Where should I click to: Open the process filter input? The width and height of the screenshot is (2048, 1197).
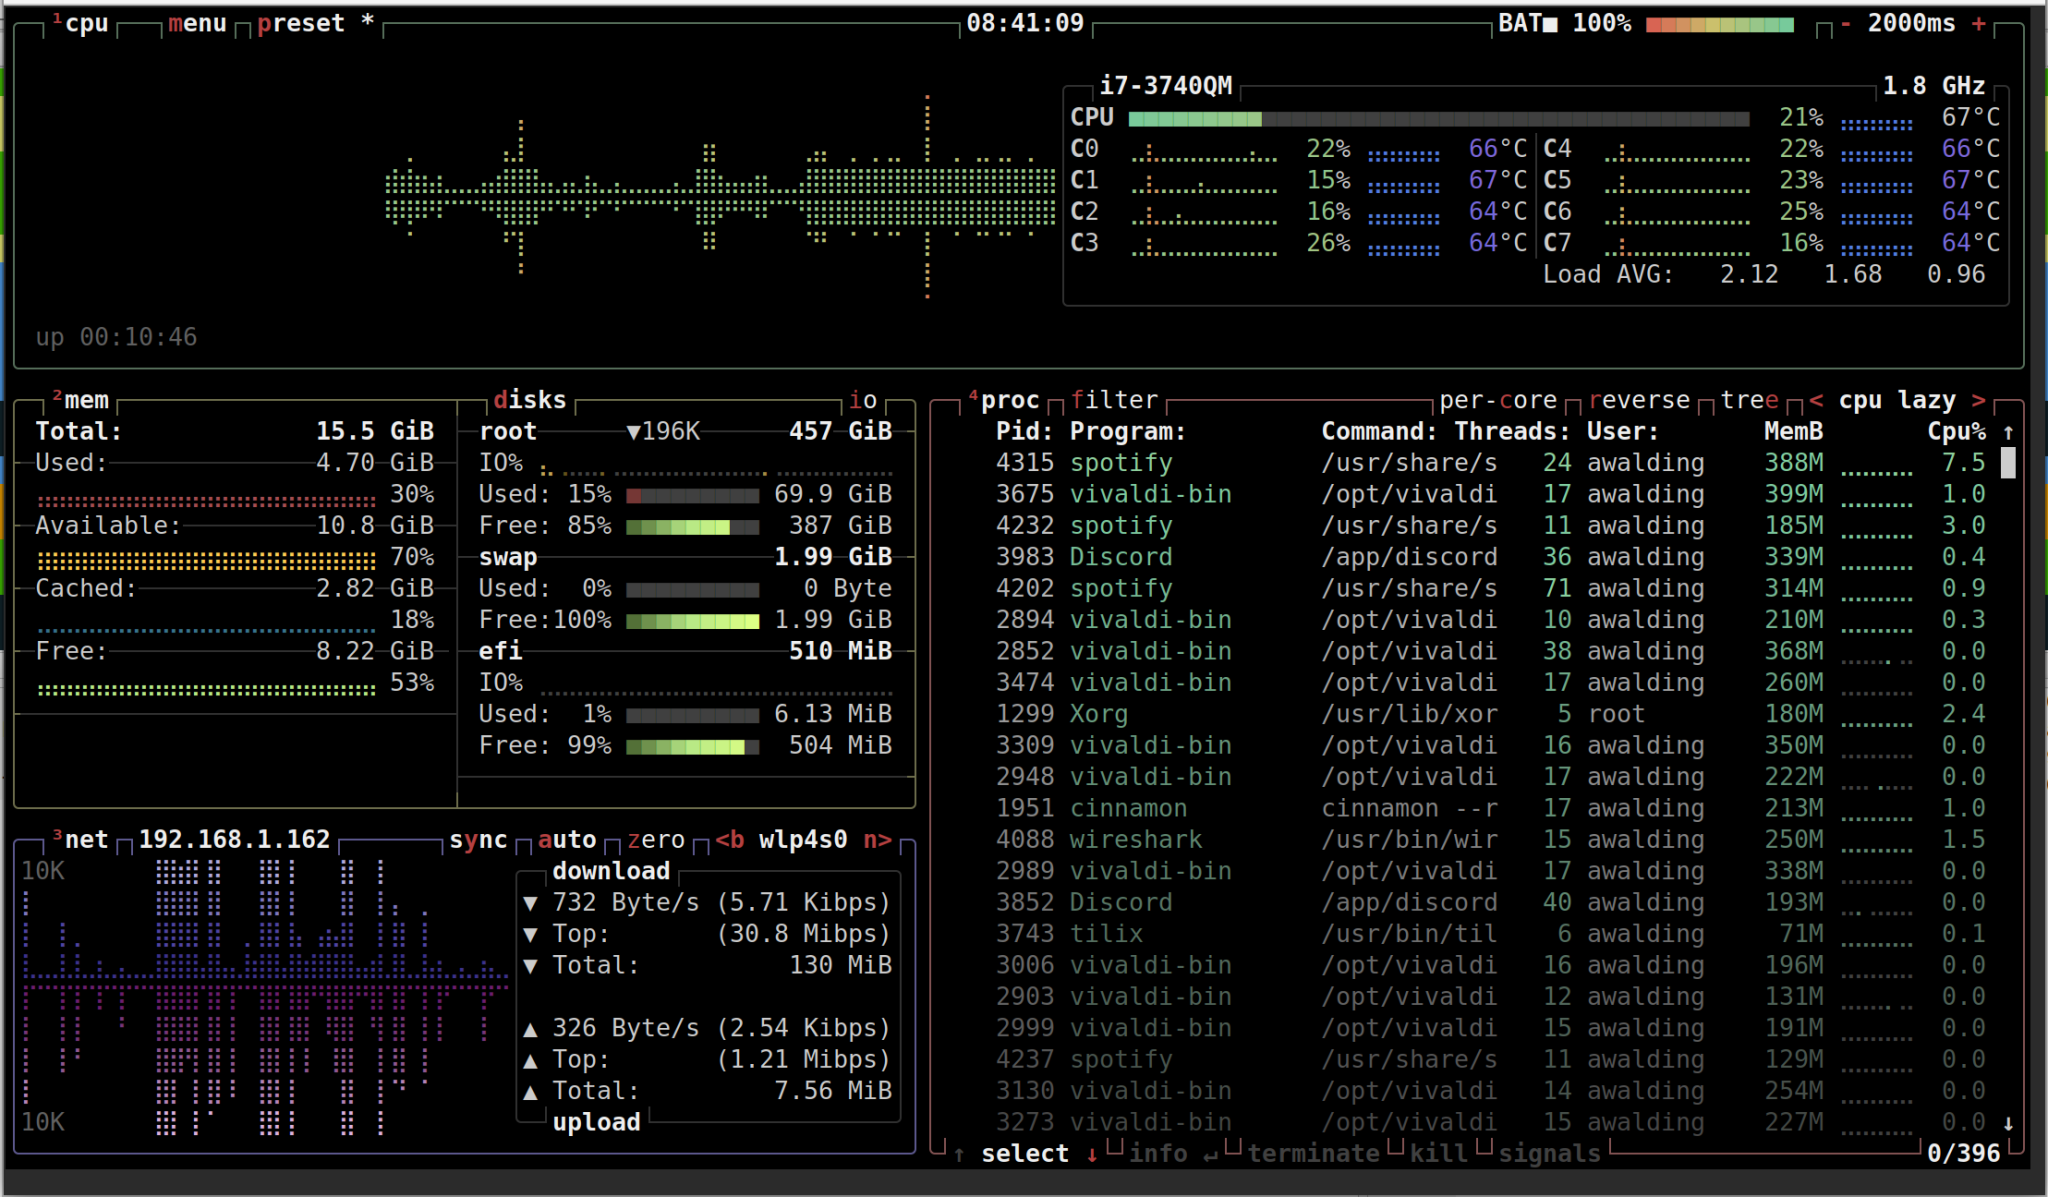pyautogui.click(x=1113, y=399)
